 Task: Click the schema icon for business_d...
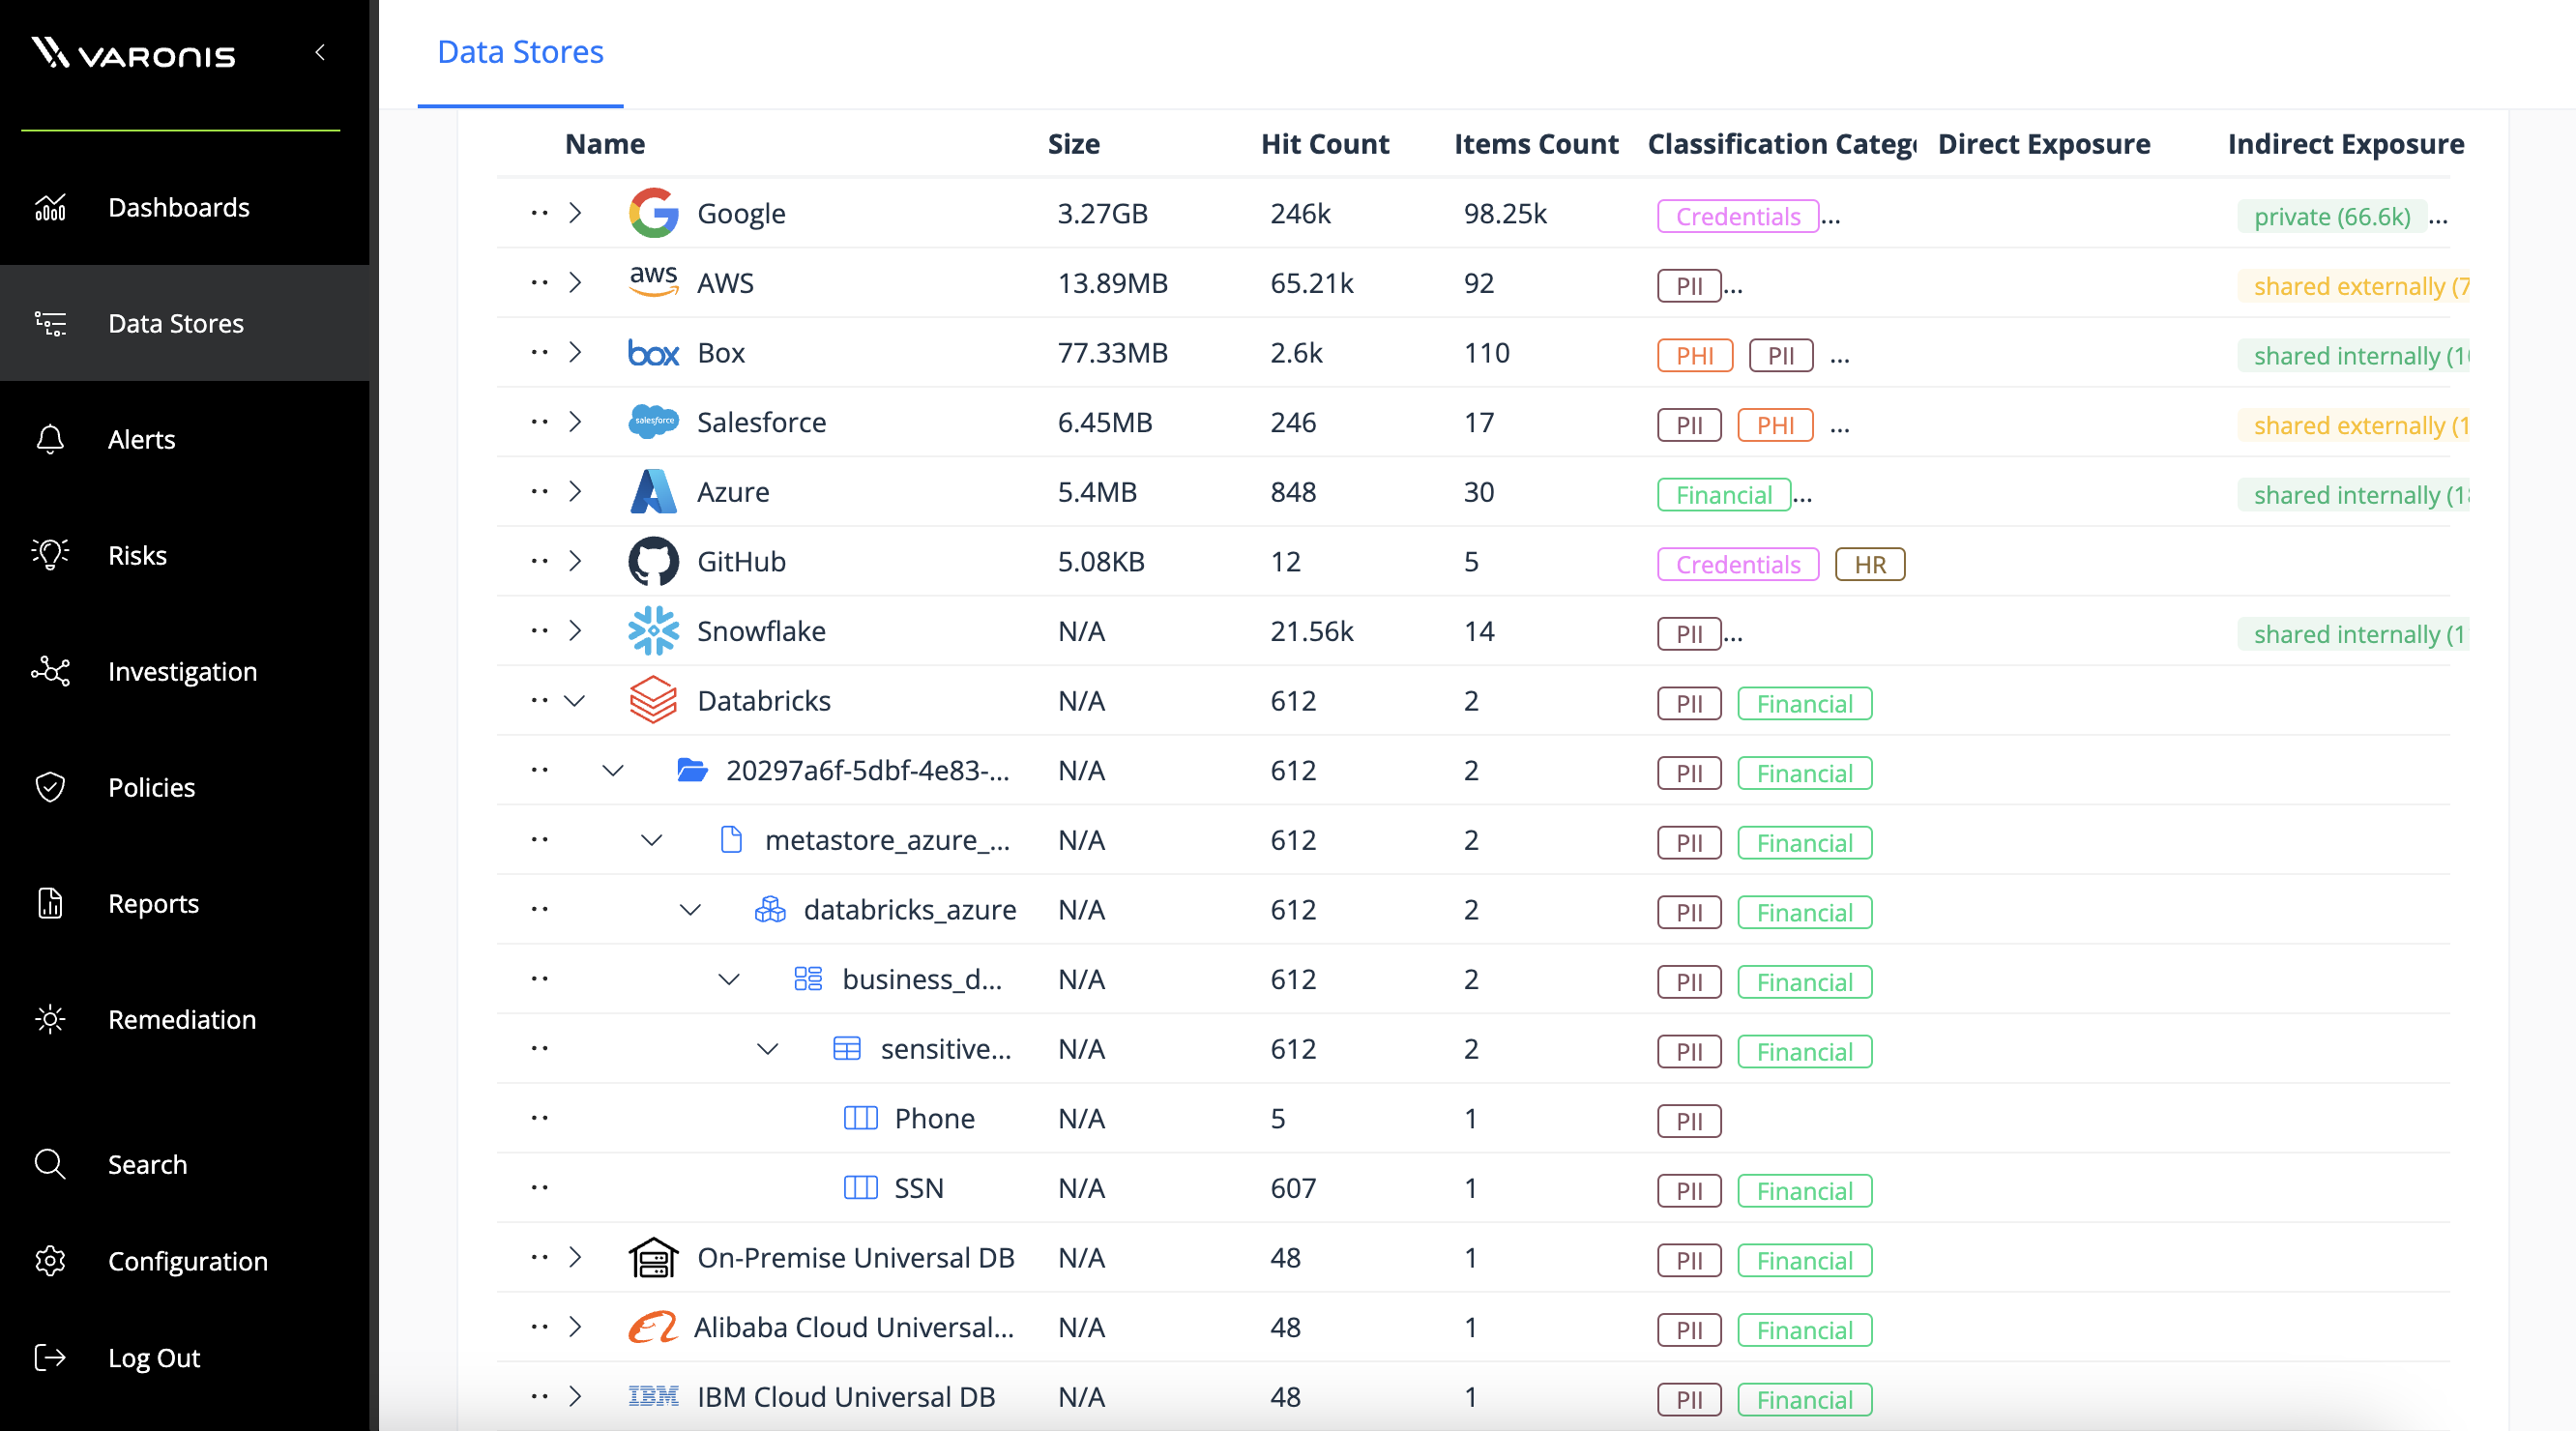(808, 978)
